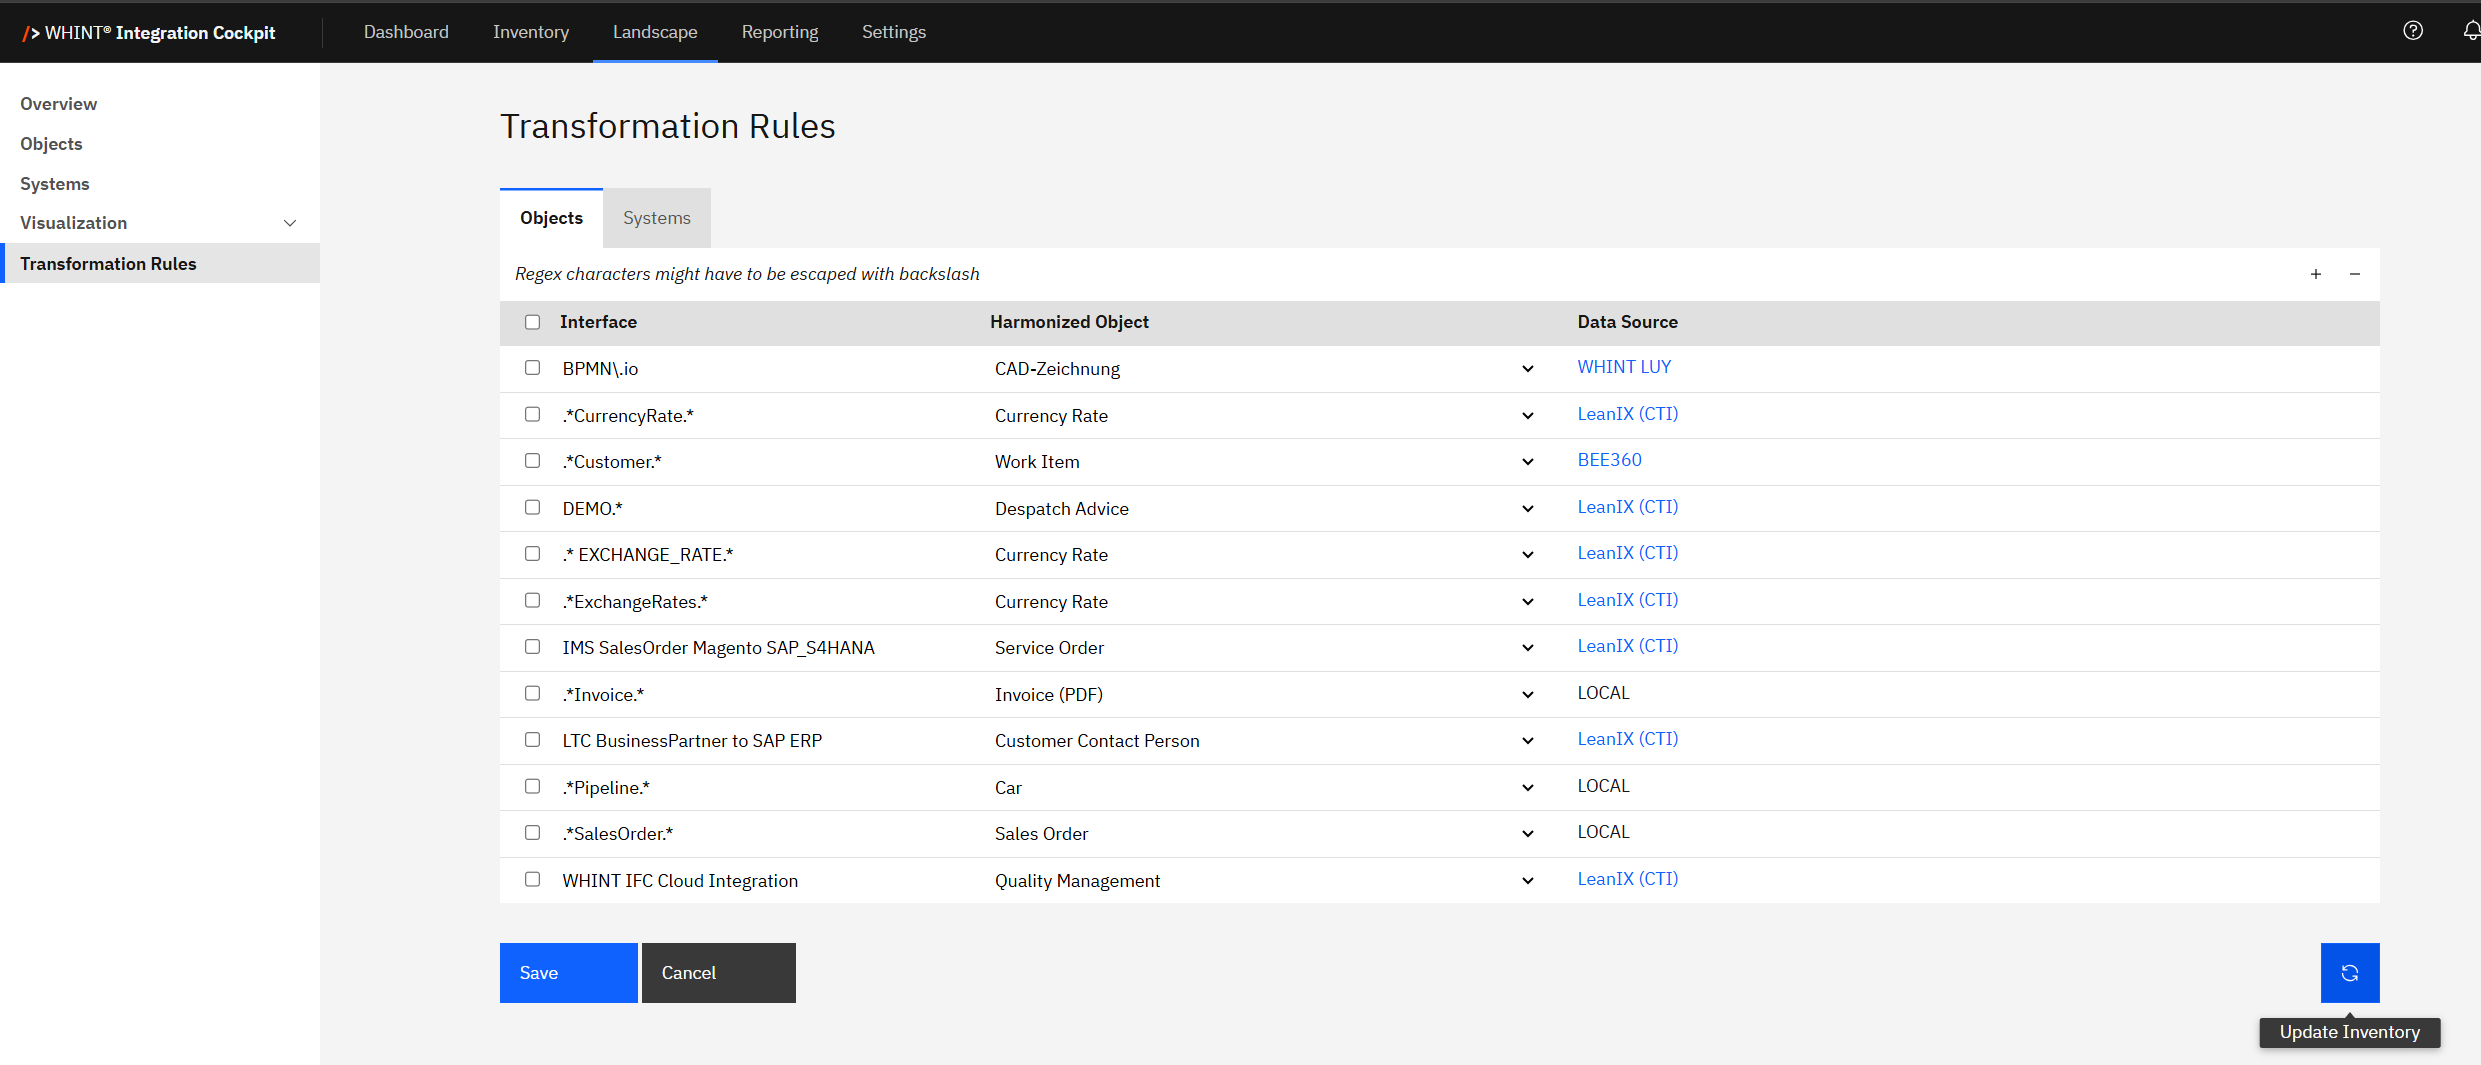Click the WHINT Integration Cockpit logo

150,32
